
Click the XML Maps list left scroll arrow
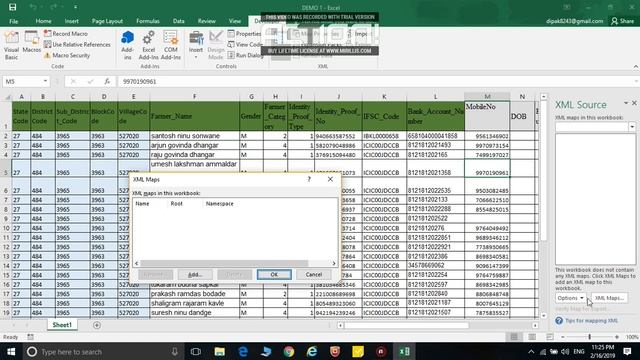137,264
